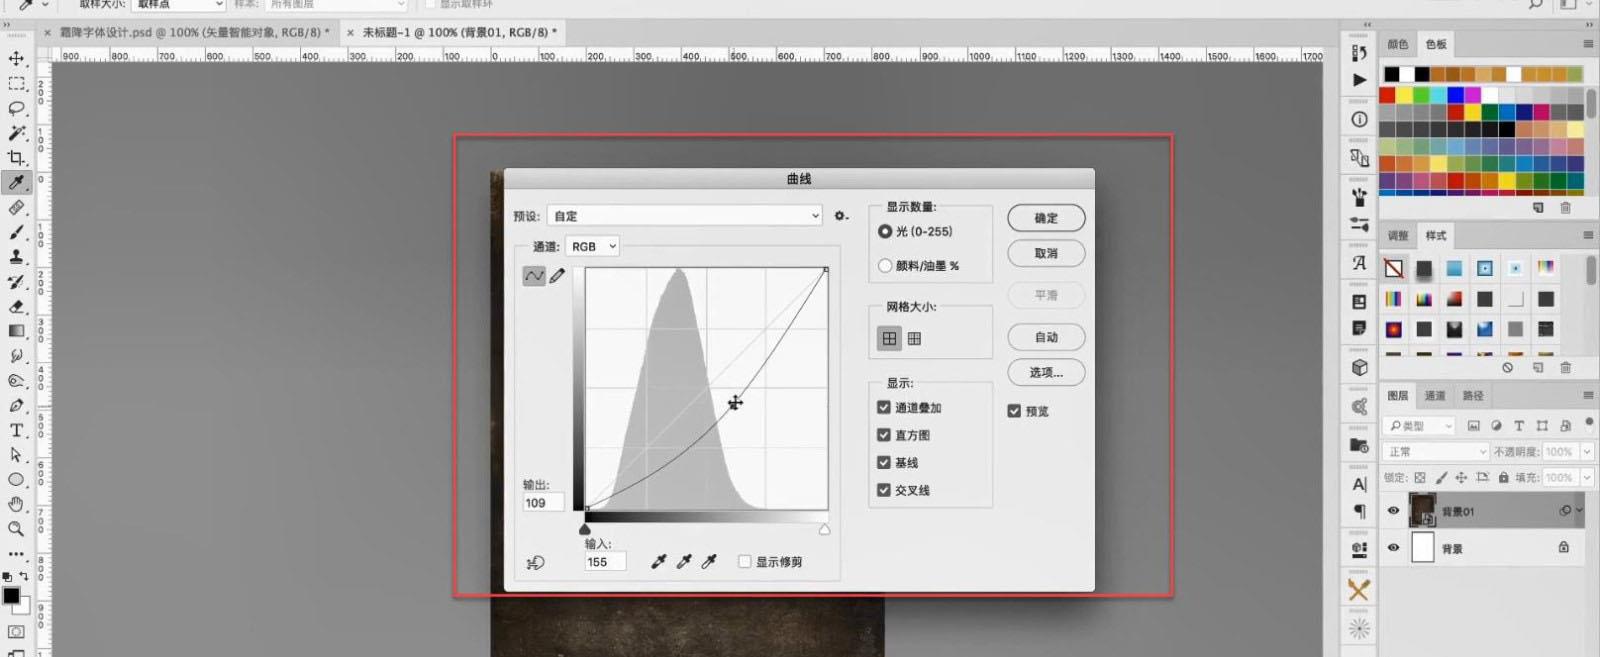
Task: Open the 通道 RGB channel dropdown
Action: pos(593,246)
